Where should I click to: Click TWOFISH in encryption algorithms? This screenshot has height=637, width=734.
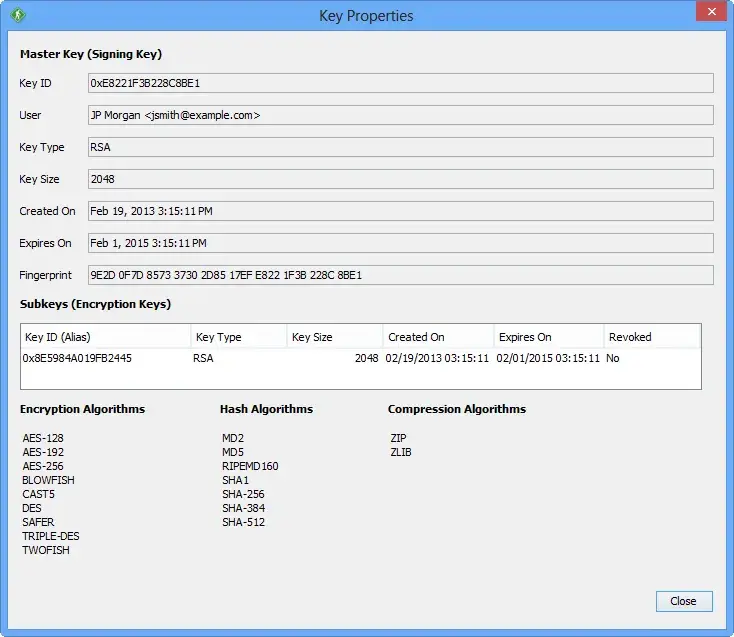(x=46, y=550)
